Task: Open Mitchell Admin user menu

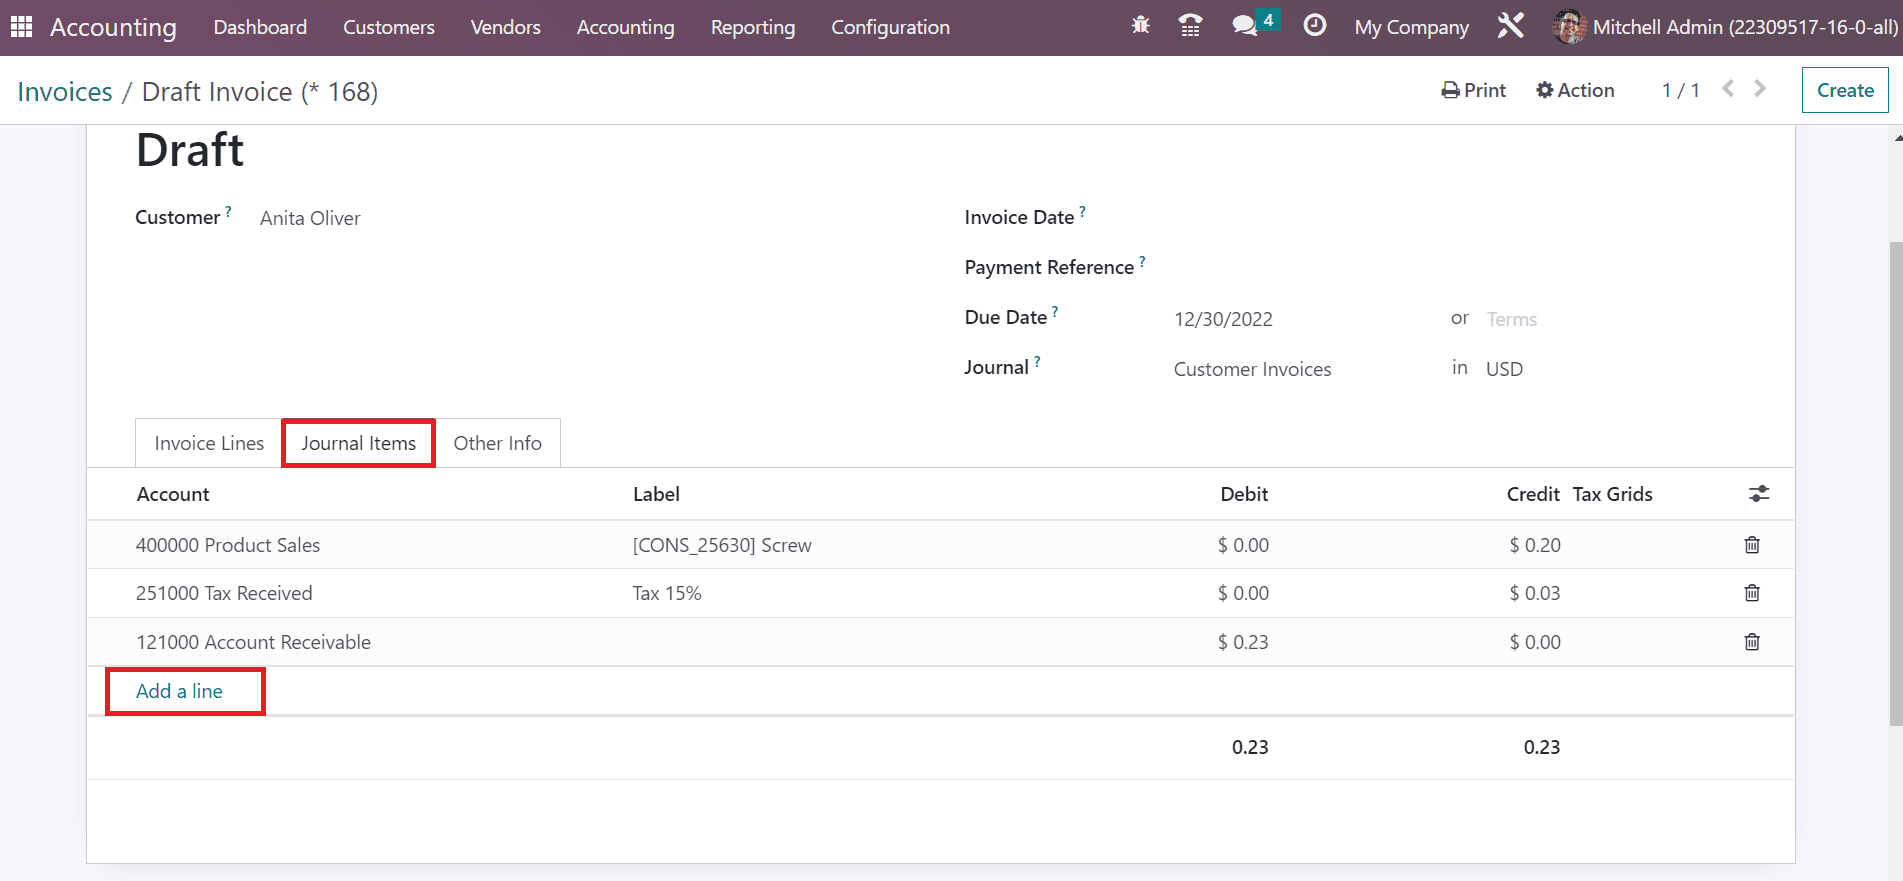Action: pyautogui.click(x=1725, y=27)
